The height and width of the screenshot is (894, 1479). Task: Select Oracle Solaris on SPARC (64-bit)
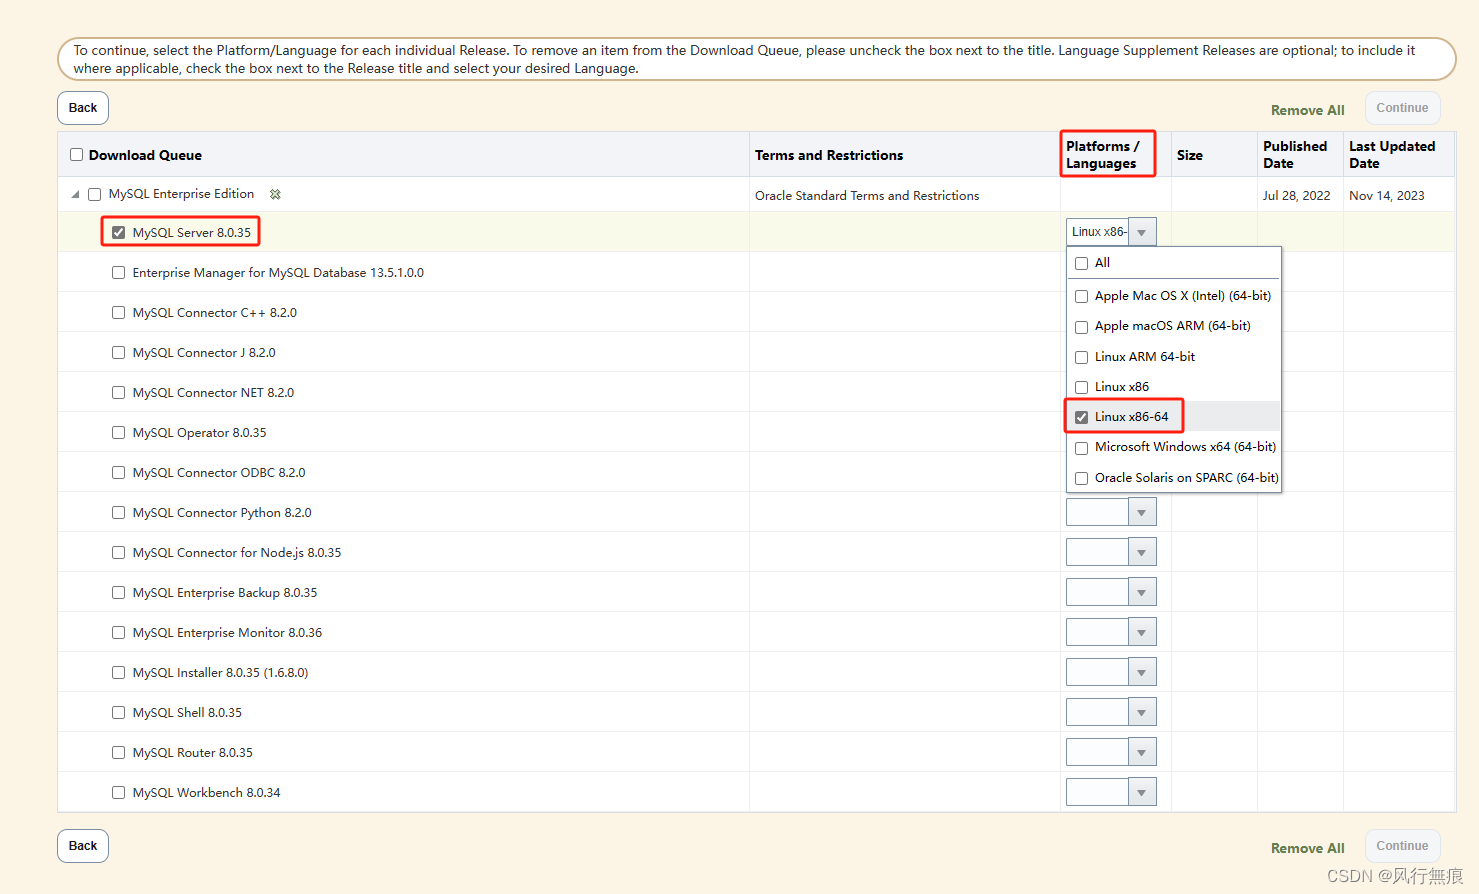coord(1082,478)
